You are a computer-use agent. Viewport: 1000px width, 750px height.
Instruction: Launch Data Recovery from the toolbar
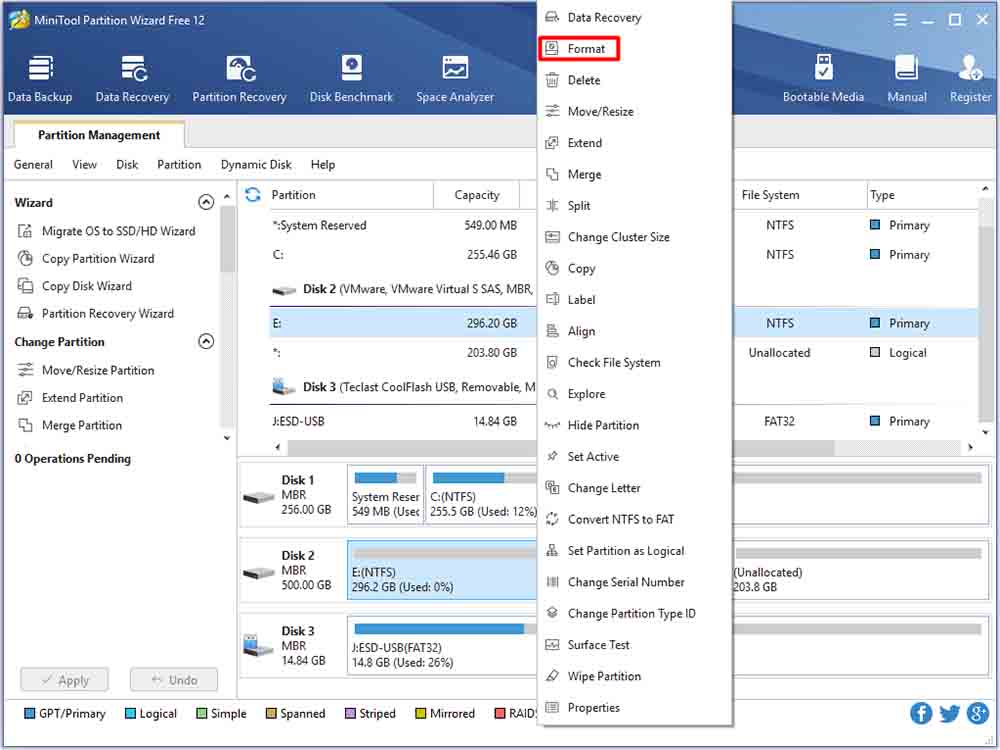pos(133,78)
